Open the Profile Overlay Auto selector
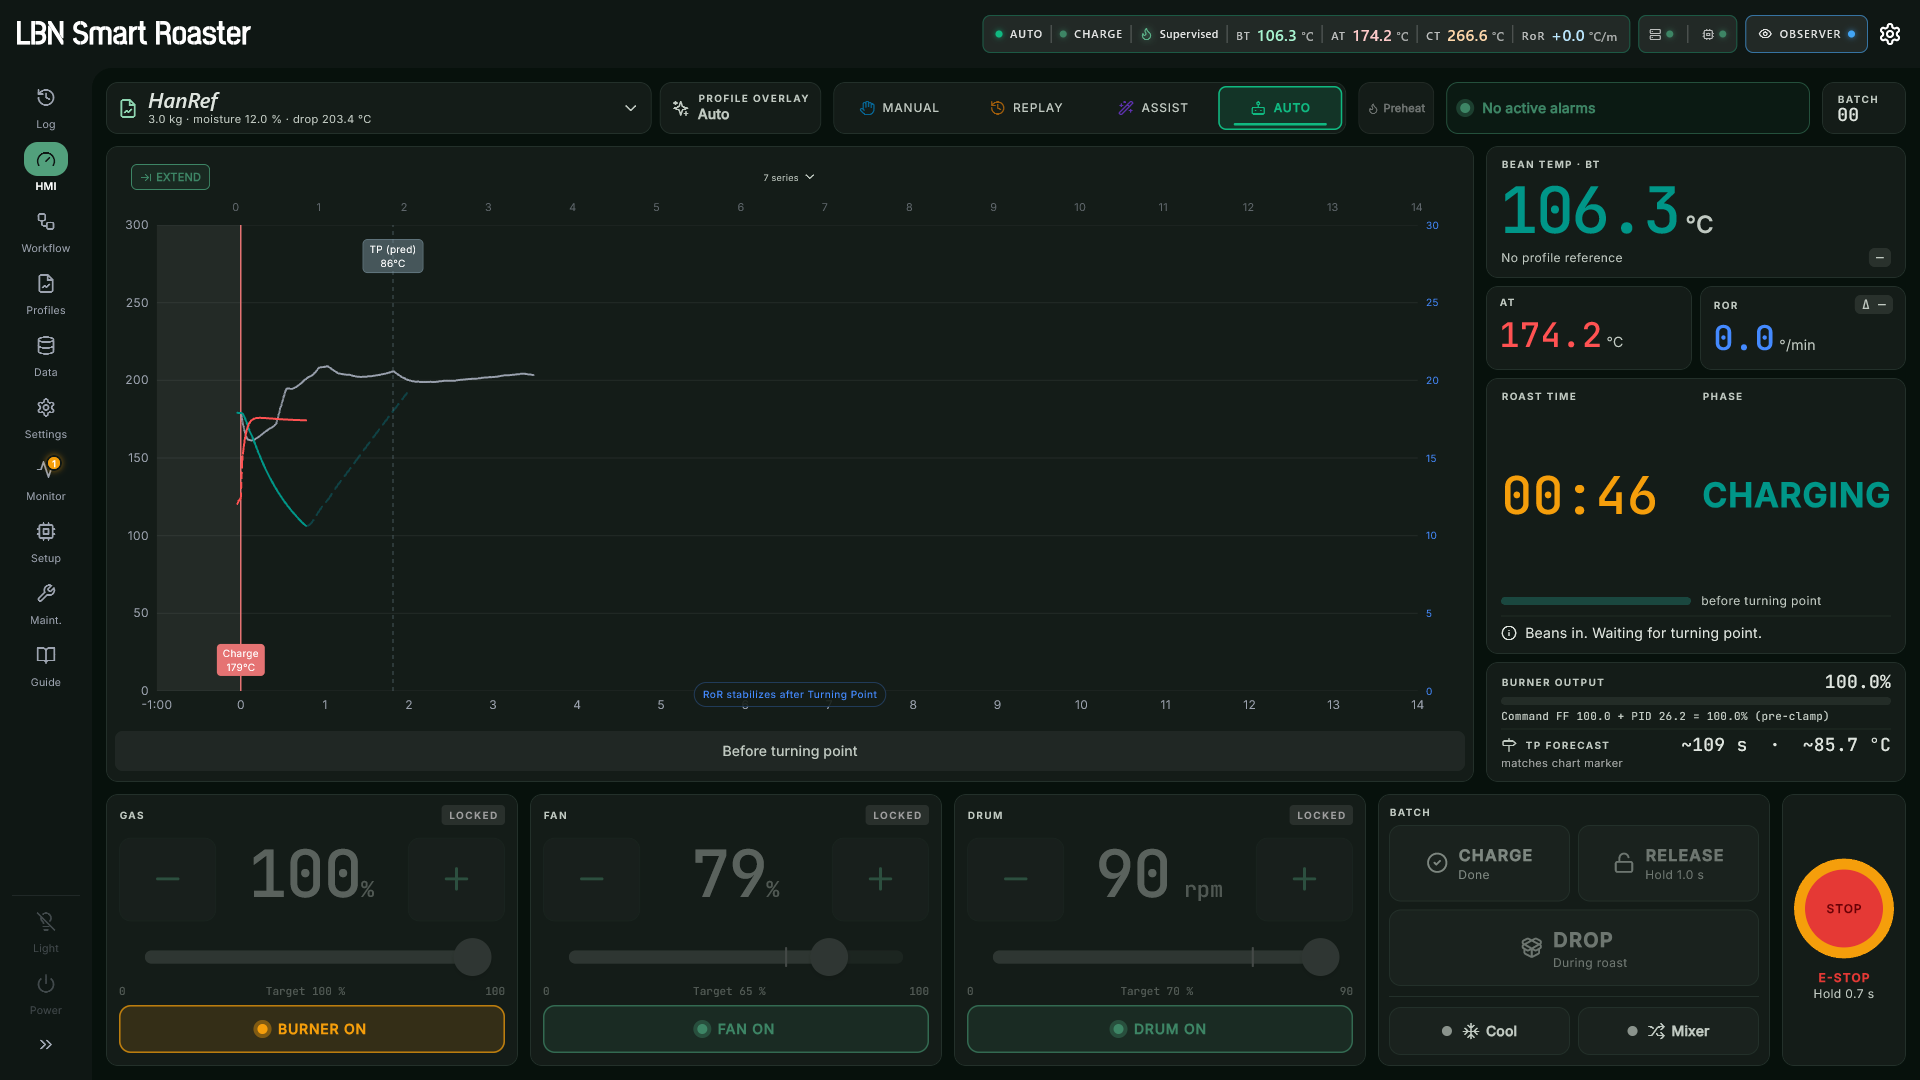The width and height of the screenshot is (1920, 1080). (740, 108)
